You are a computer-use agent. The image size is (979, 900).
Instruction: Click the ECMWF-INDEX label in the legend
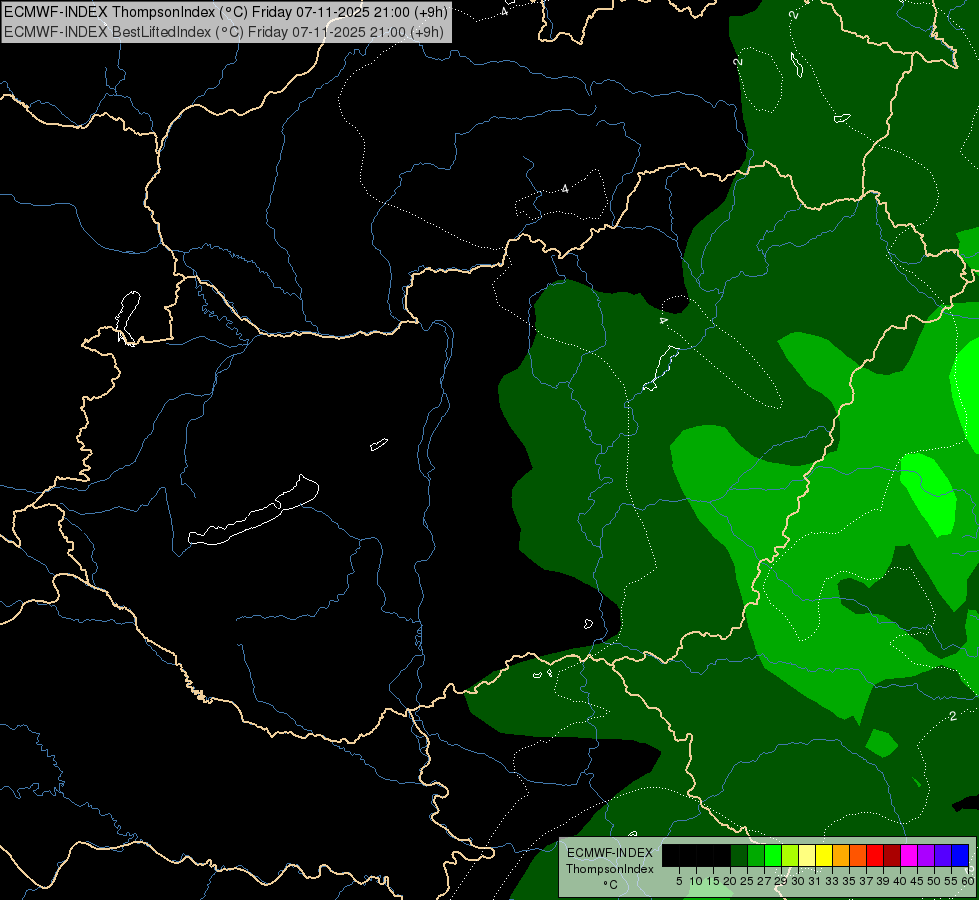point(610,853)
